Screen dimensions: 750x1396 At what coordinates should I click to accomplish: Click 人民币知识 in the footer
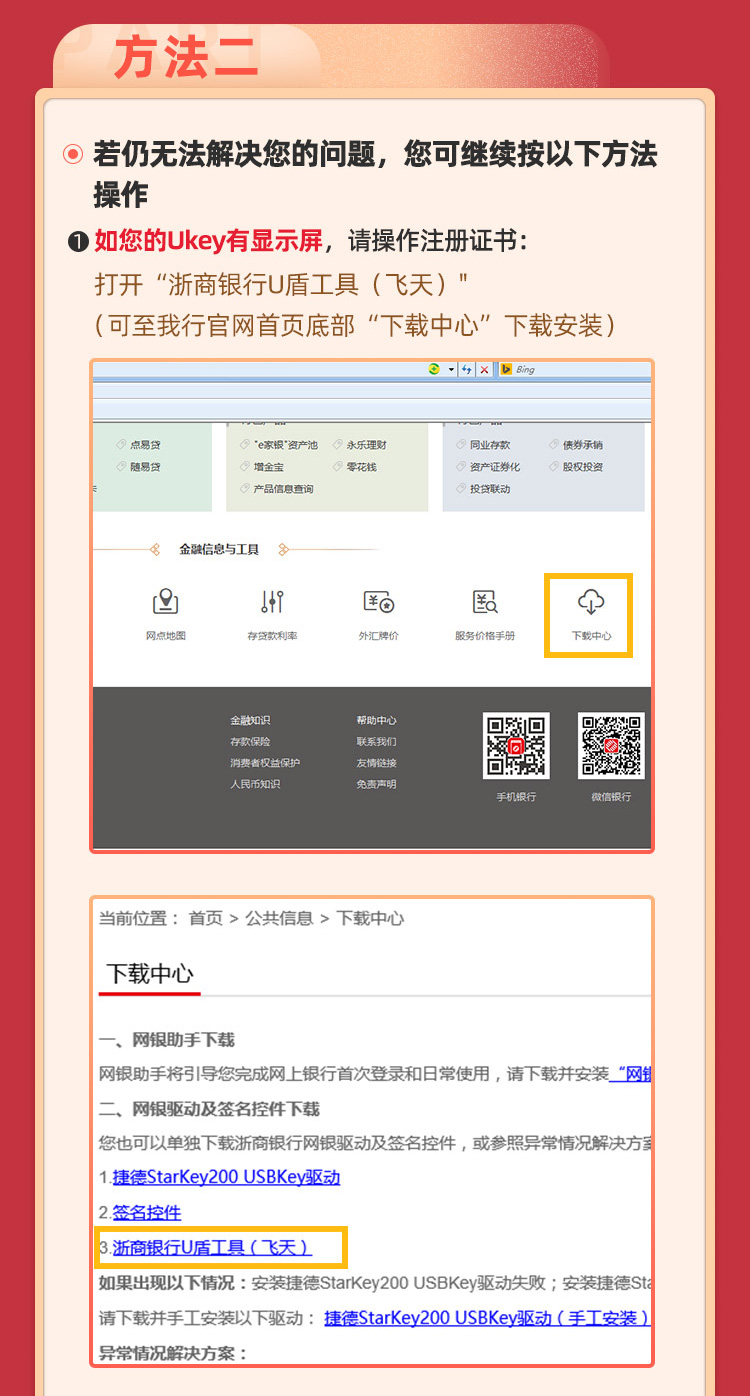[255, 784]
